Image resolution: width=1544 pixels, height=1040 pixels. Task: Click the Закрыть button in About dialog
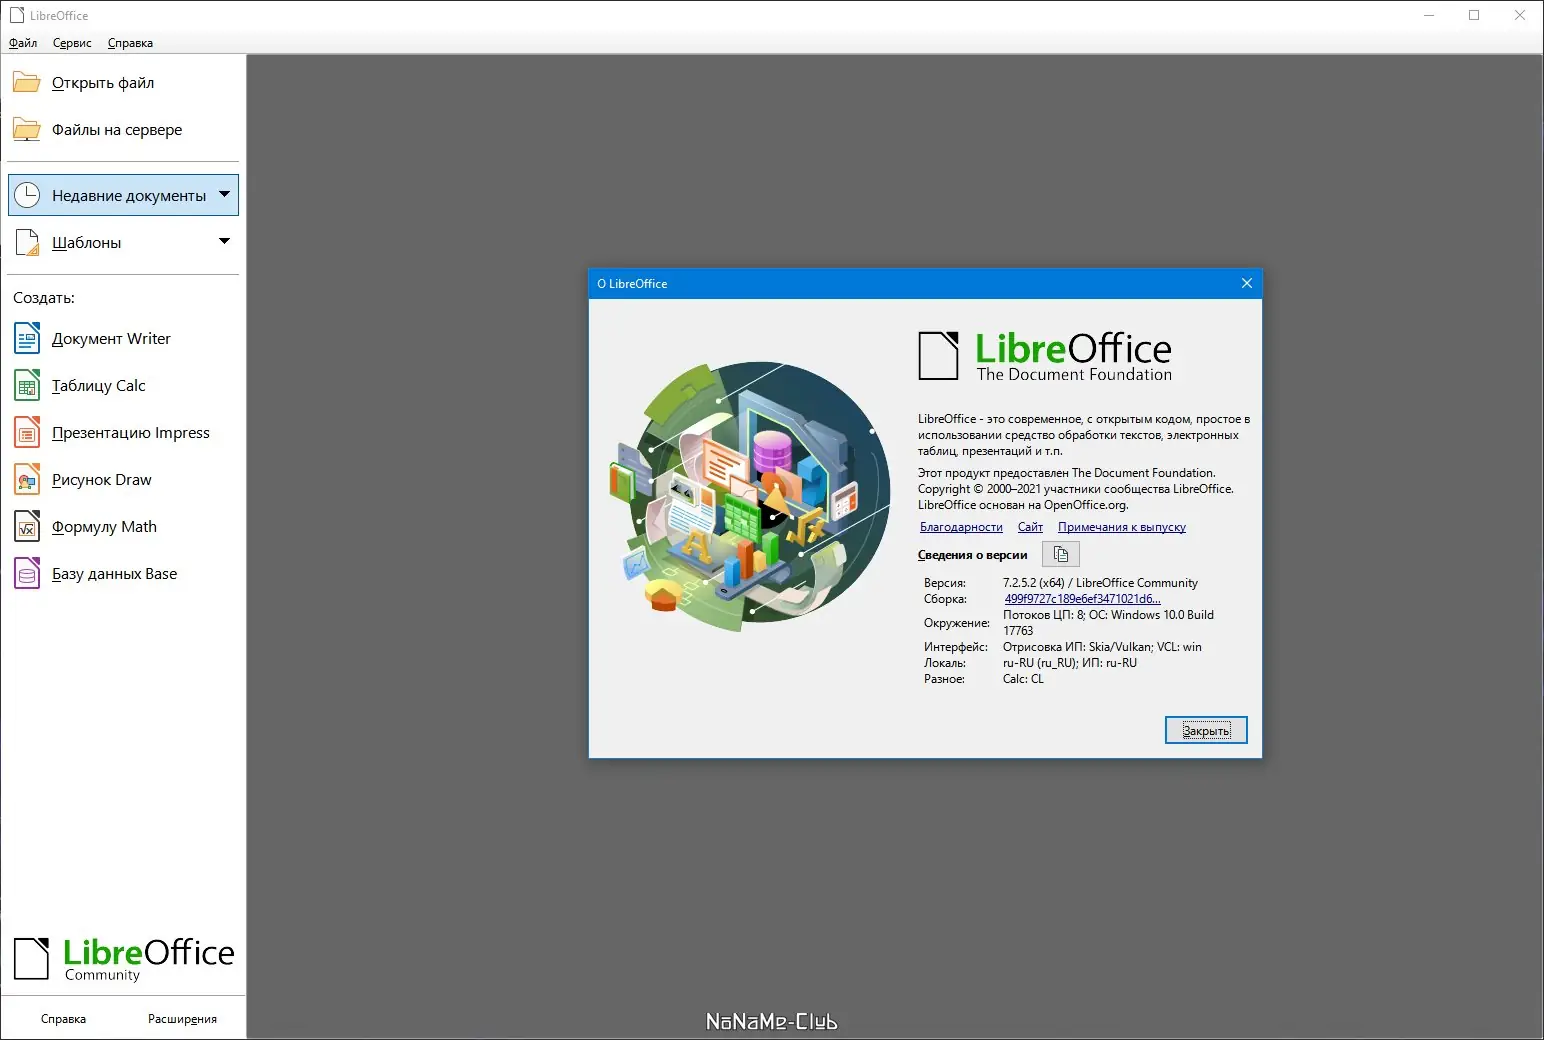pyautogui.click(x=1206, y=730)
